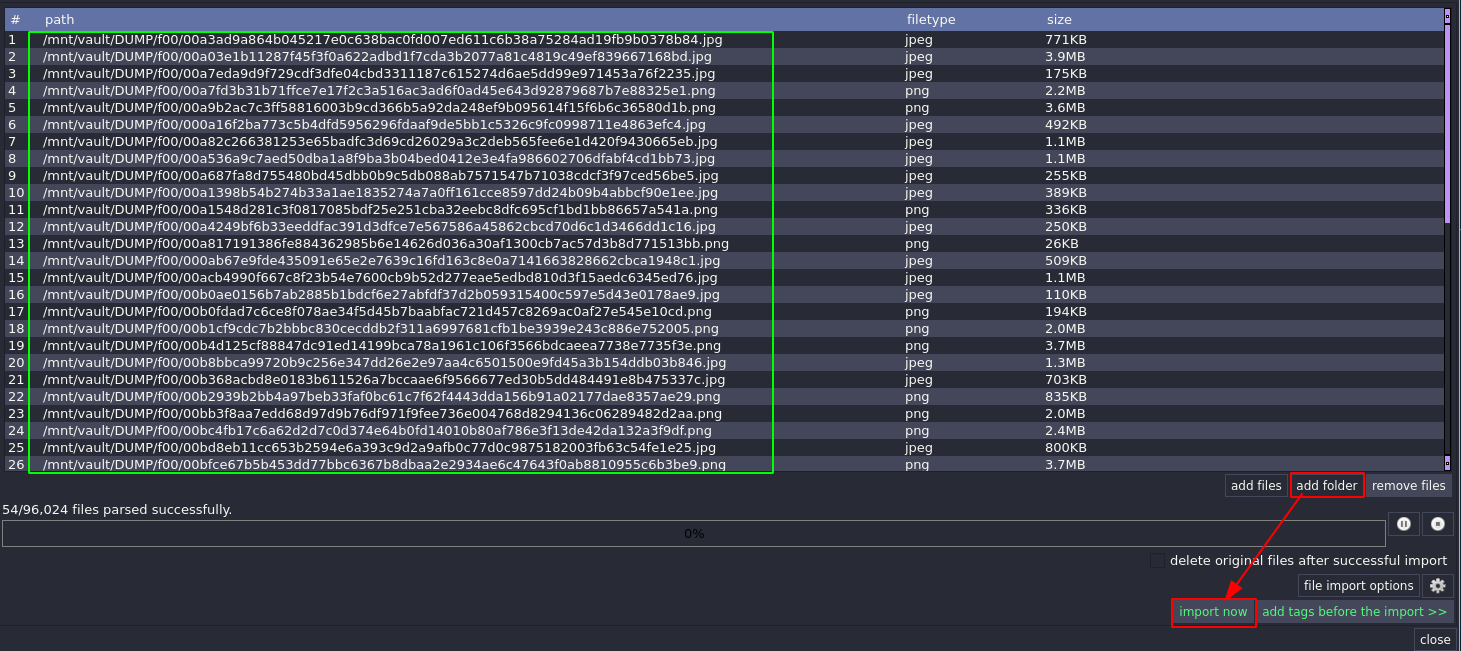Select the path starting 00a536a9c7aed50
This screenshot has height=651, width=1461.
(x=723, y=159)
